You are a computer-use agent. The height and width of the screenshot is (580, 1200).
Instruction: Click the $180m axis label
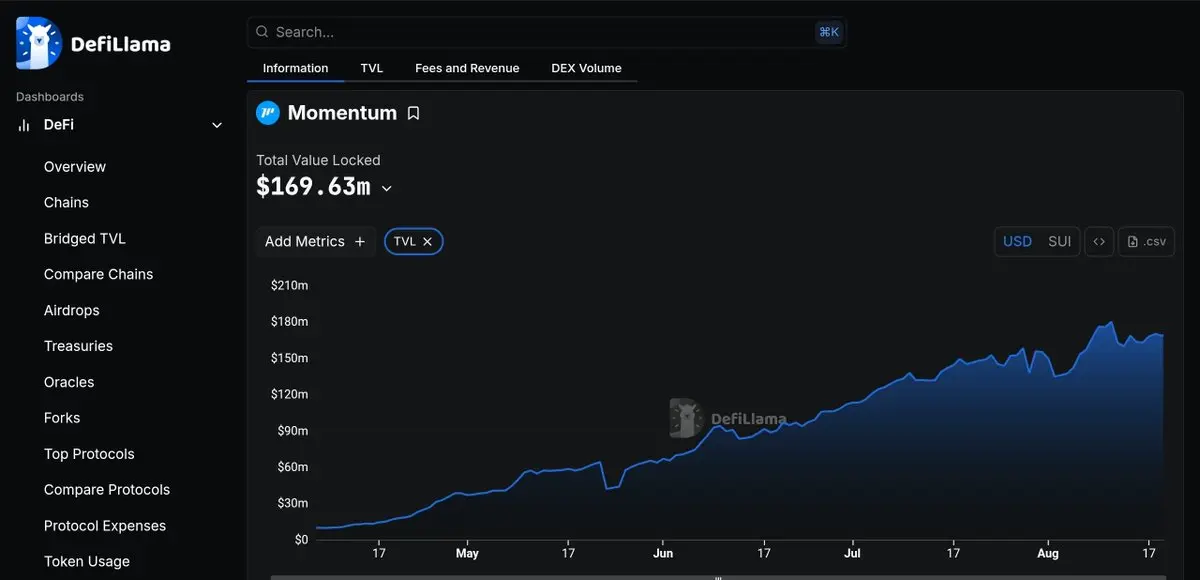(x=289, y=321)
